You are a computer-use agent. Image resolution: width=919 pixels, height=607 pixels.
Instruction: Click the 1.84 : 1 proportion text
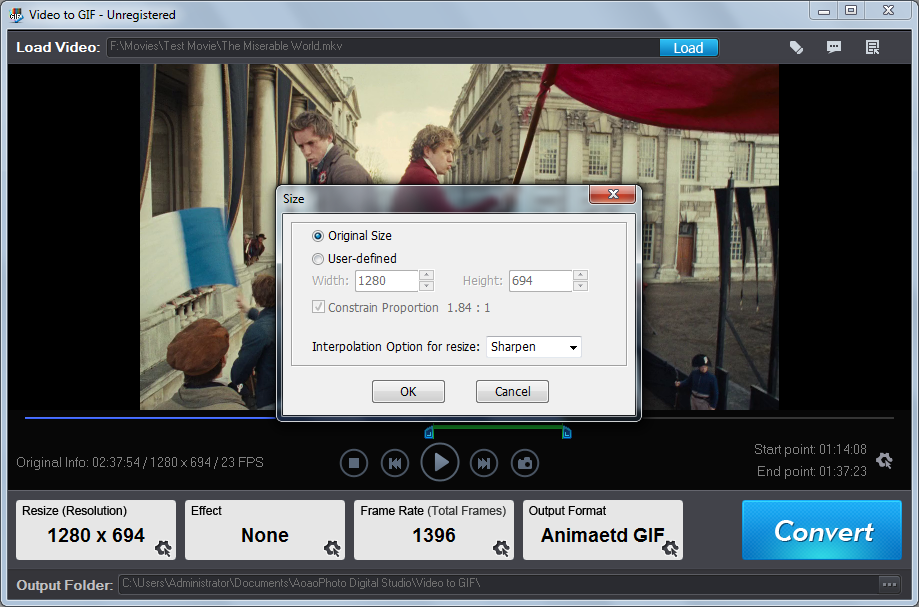468,308
